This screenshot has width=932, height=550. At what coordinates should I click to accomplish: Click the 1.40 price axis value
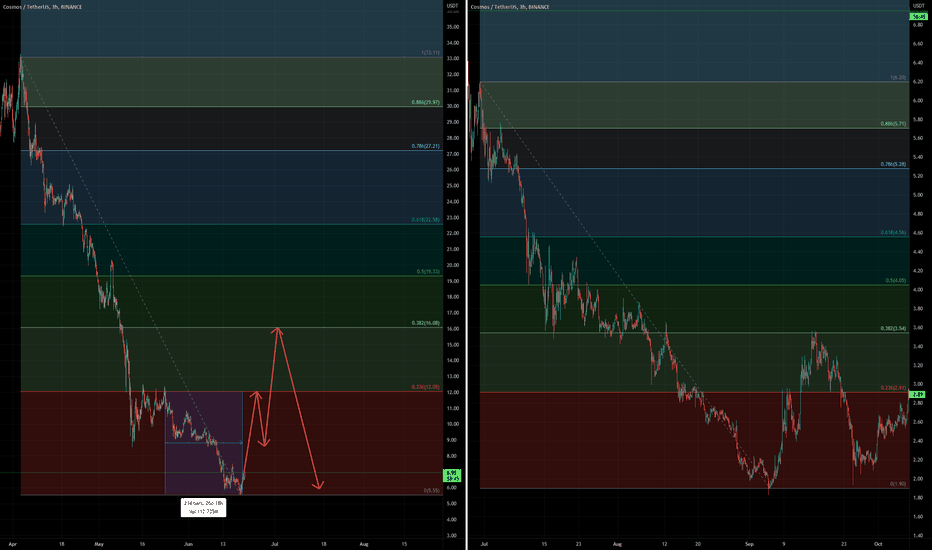918,536
